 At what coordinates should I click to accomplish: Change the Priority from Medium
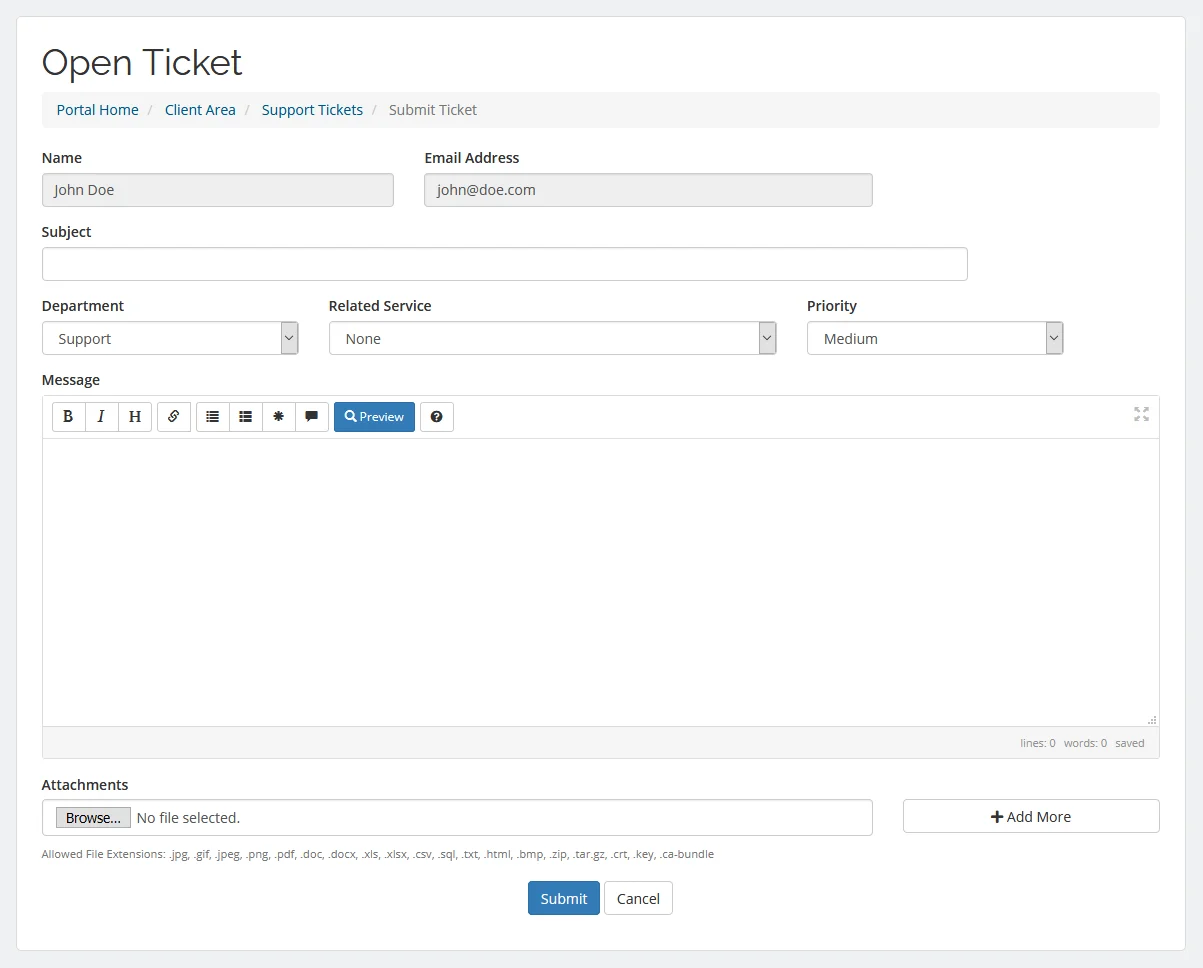pos(934,338)
